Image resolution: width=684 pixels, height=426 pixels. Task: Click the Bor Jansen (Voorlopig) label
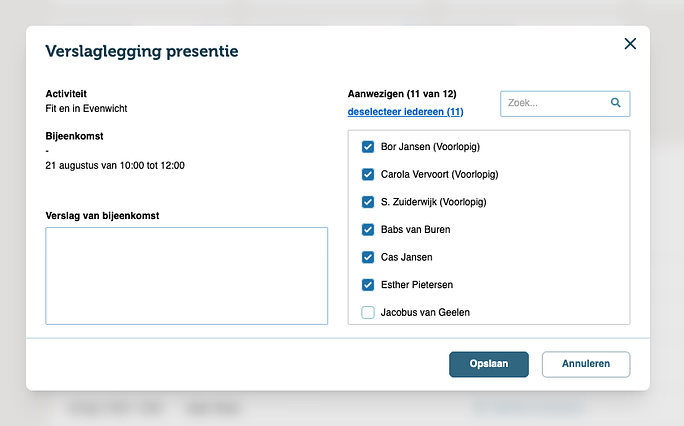(430, 147)
